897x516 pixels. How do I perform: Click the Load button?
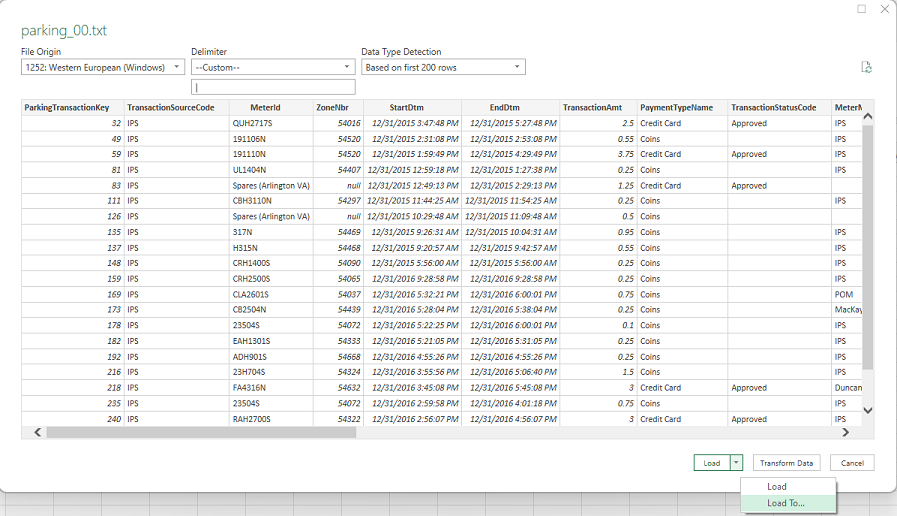[x=711, y=463]
